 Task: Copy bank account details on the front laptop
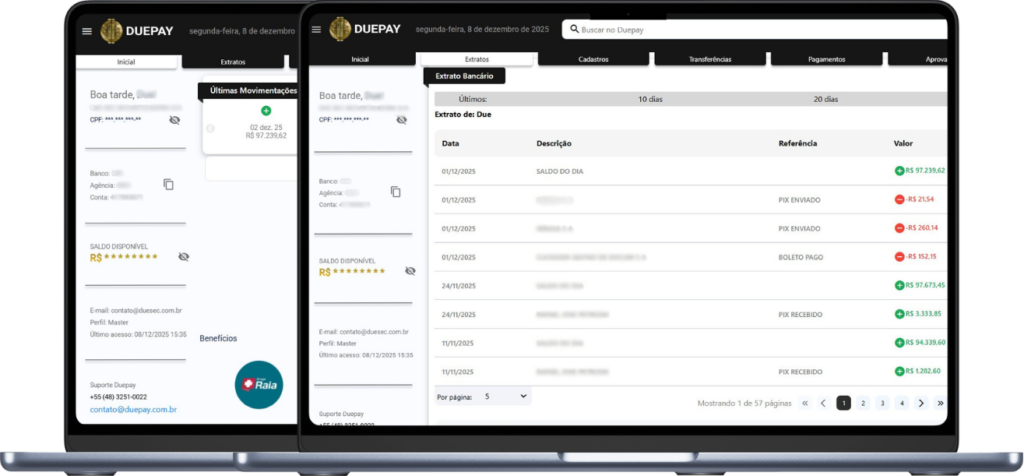396,192
